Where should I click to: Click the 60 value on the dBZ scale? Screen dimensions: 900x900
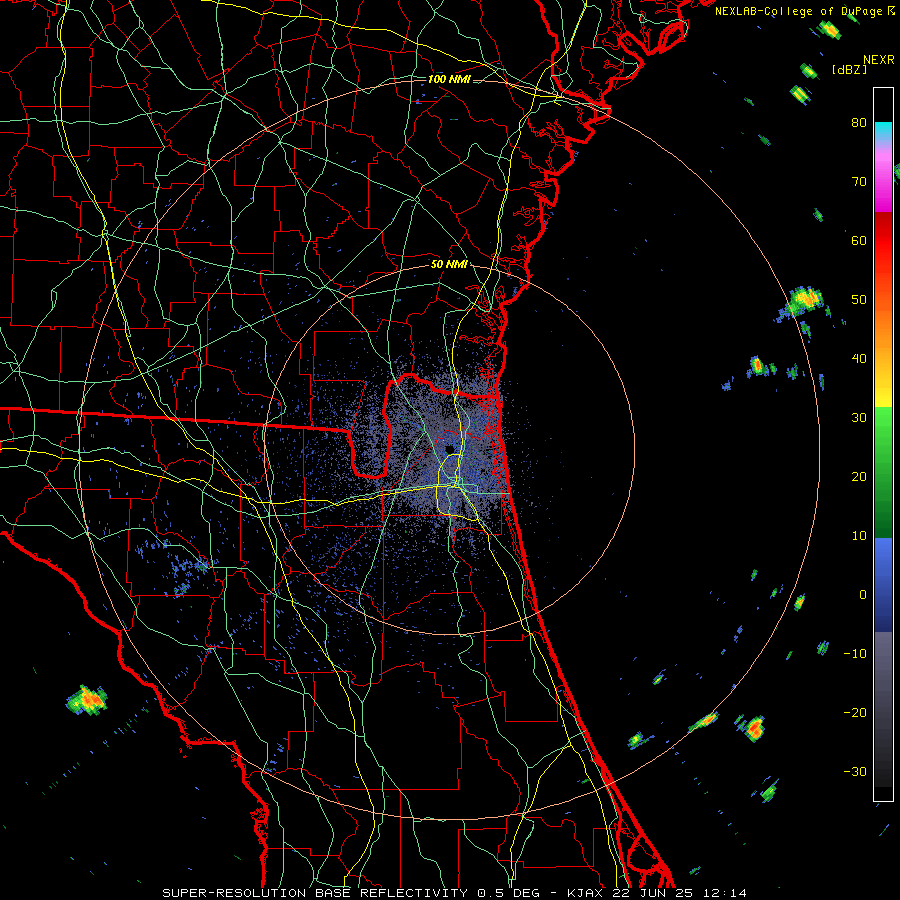[x=859, y=240]
